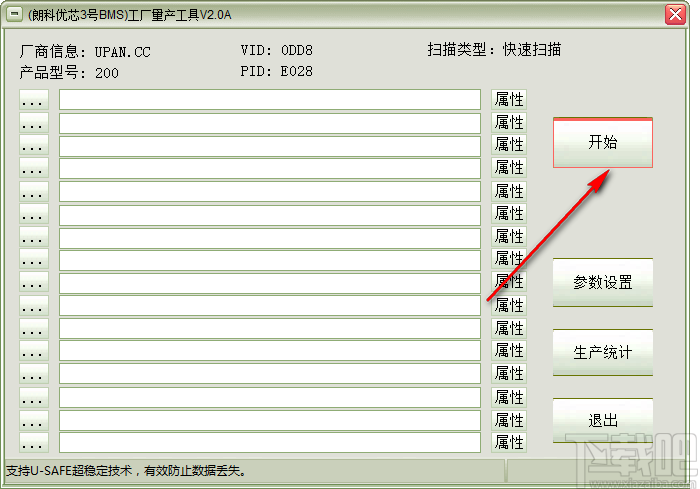Click the VID value 0DD8
The image size is (700, 489).
point(297,50)
